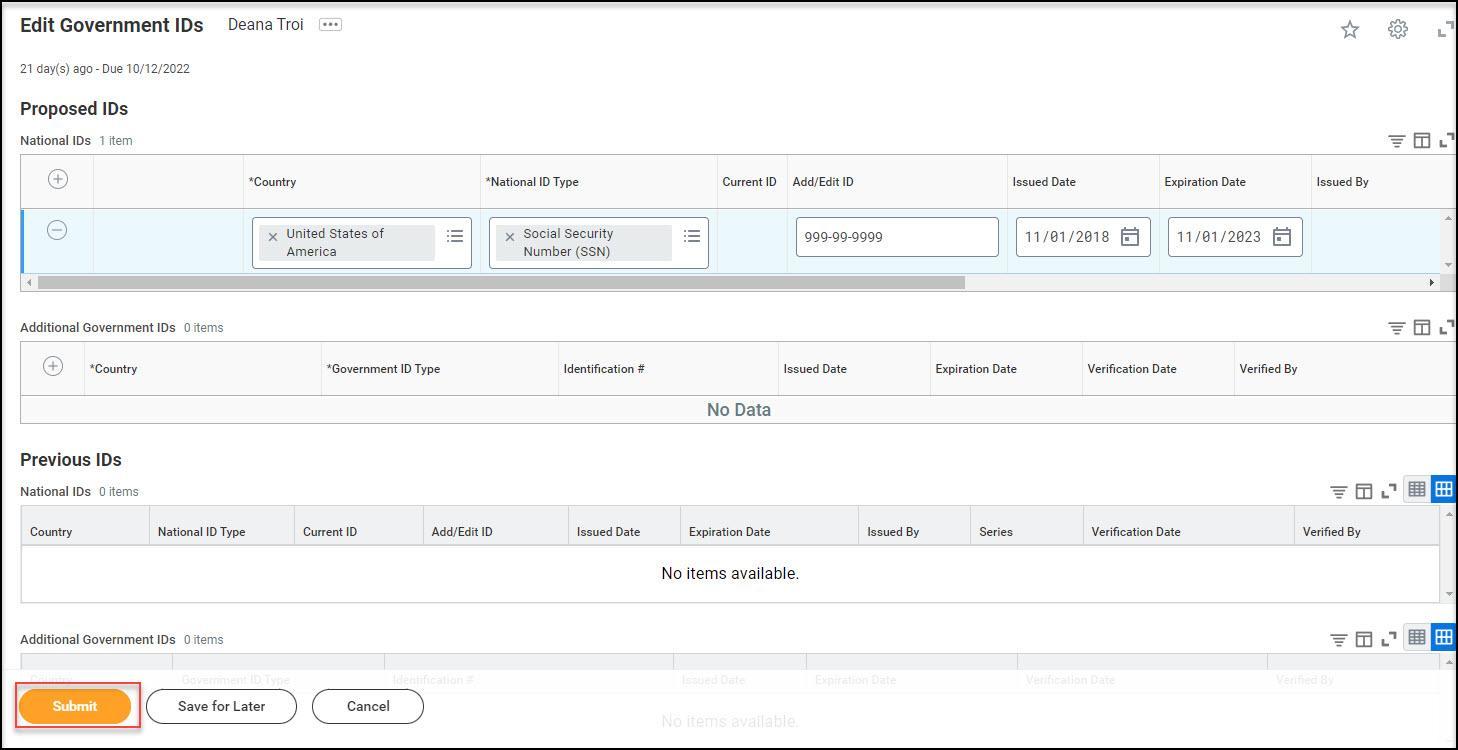This screenshot has width=1458, height=750.
Task: Click Verification Date header in Proposed Additional IDs
Action: pos(1132,369)
